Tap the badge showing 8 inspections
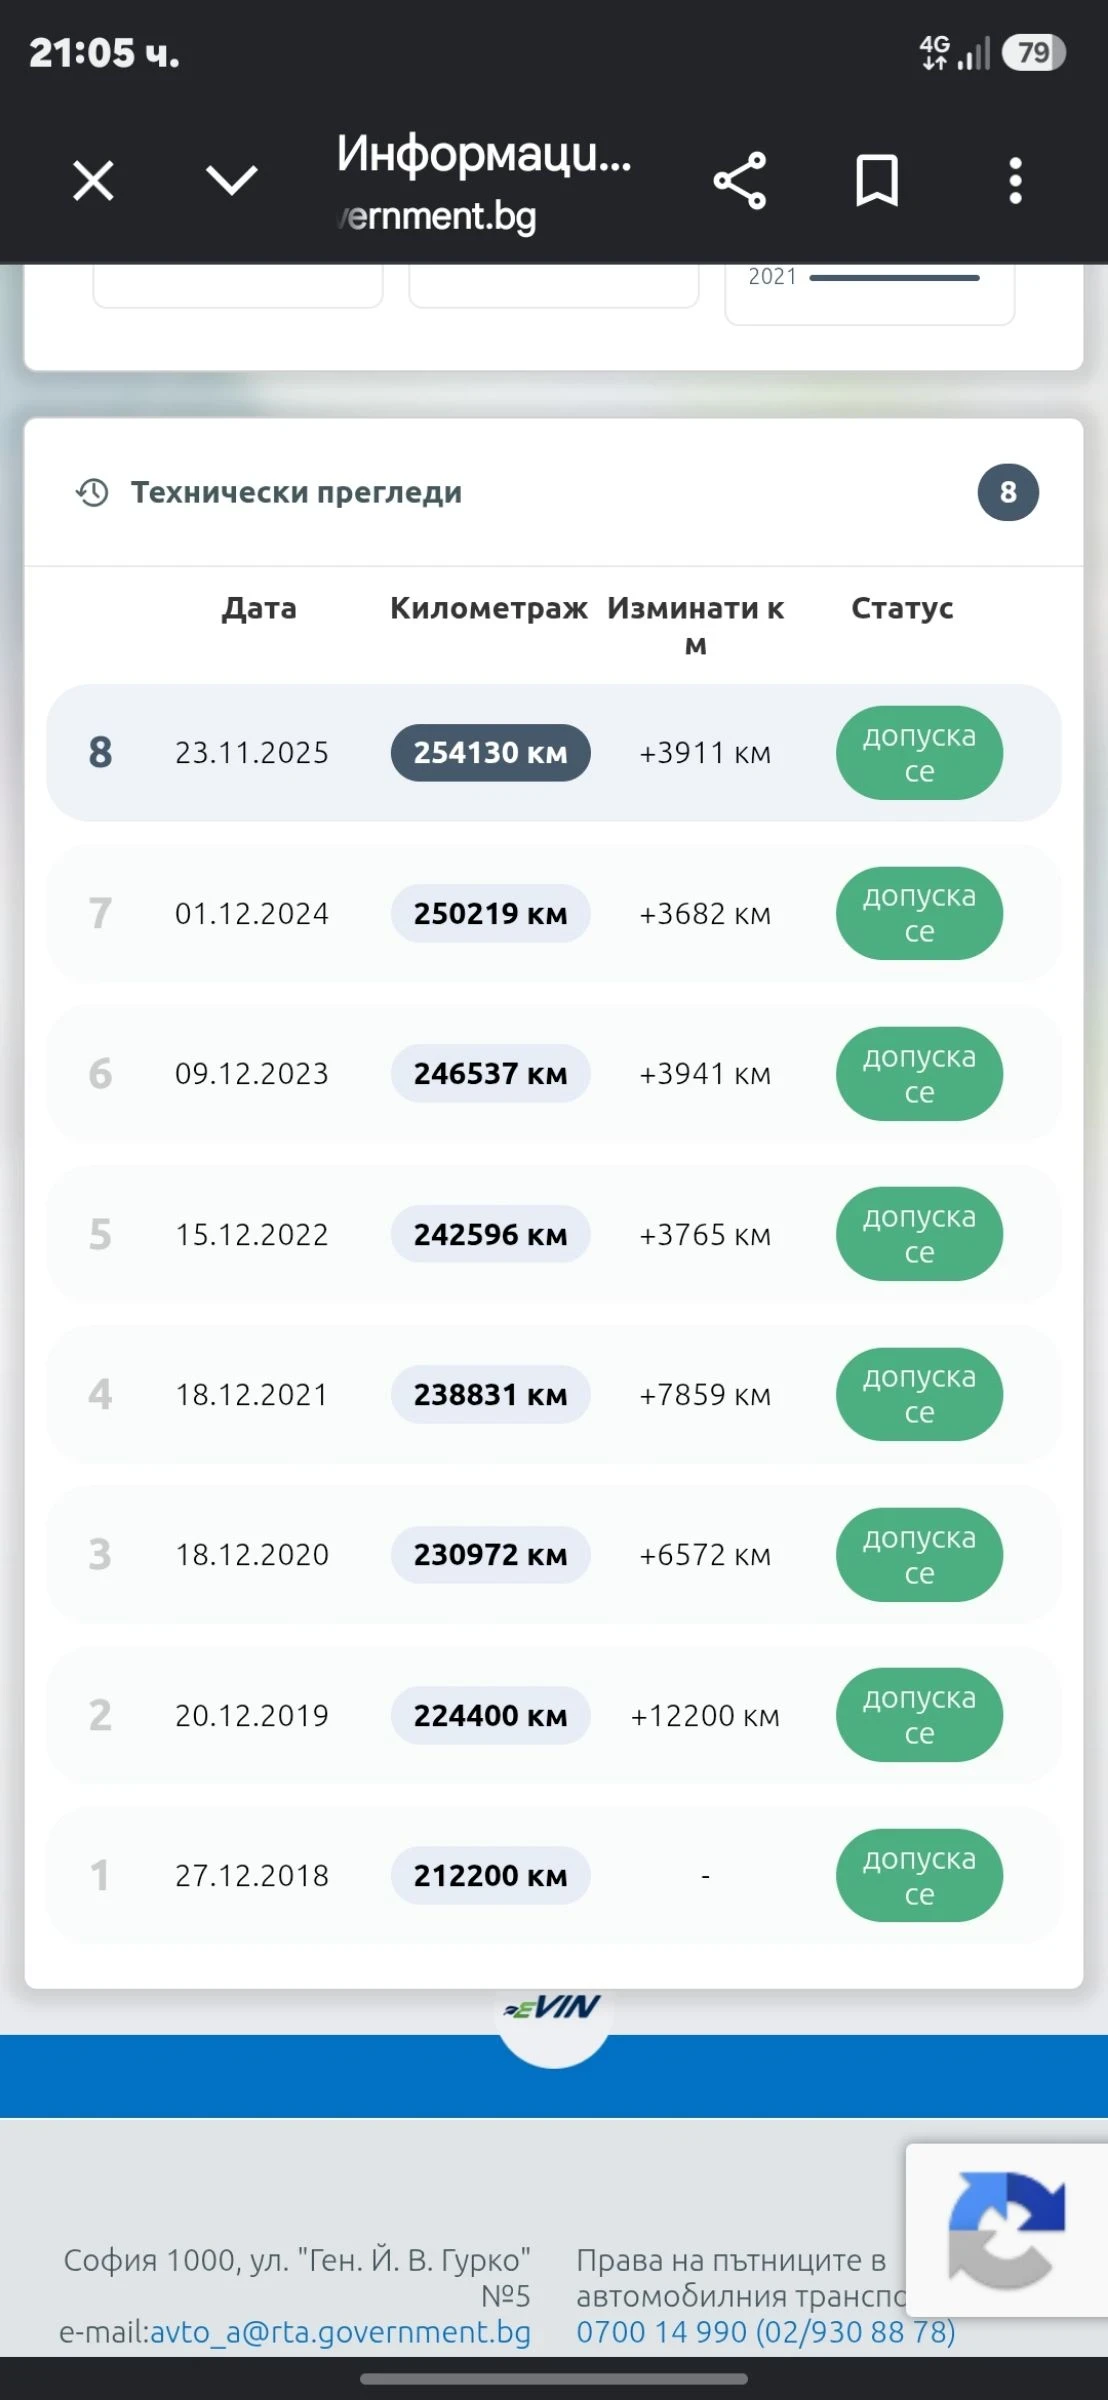The width and height of the screenshot is (1108, 2400). [1008, 492]
